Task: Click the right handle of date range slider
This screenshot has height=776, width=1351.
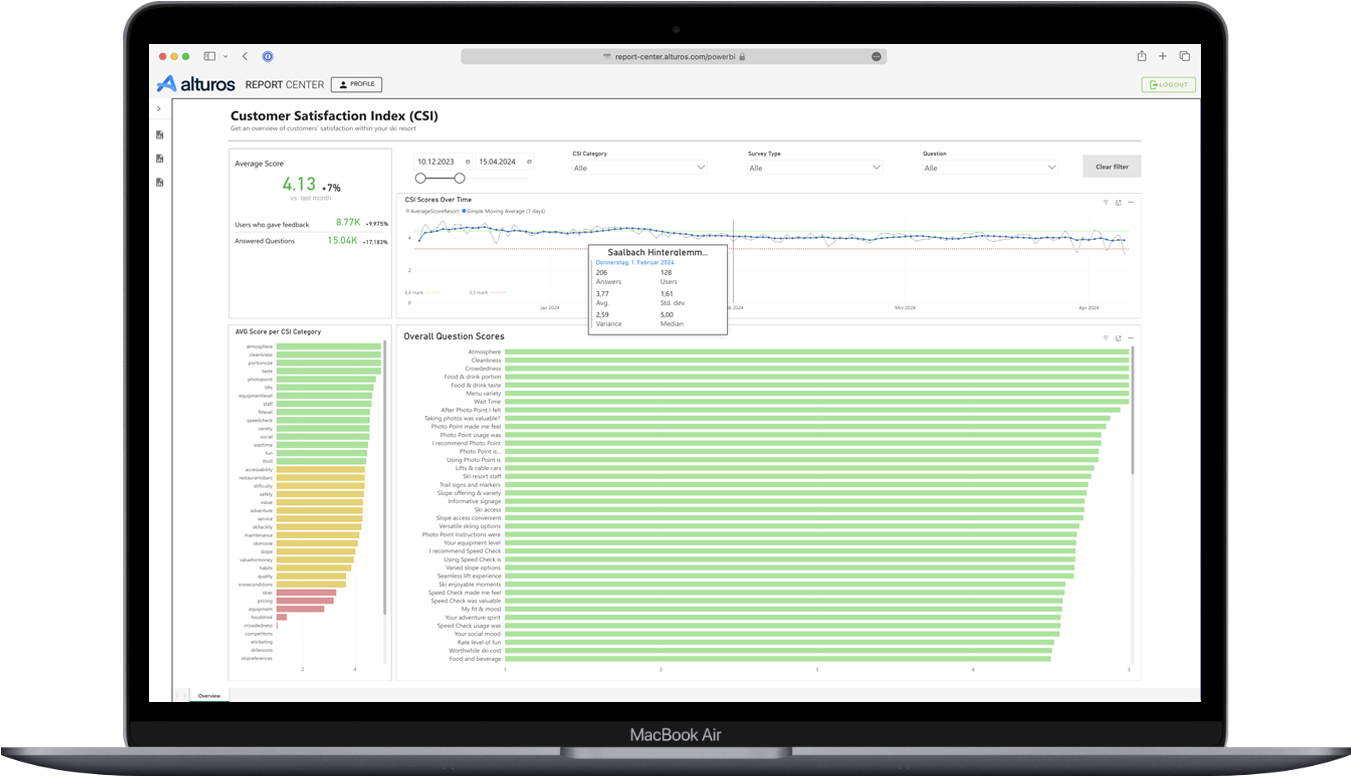Action: (459, 178)
